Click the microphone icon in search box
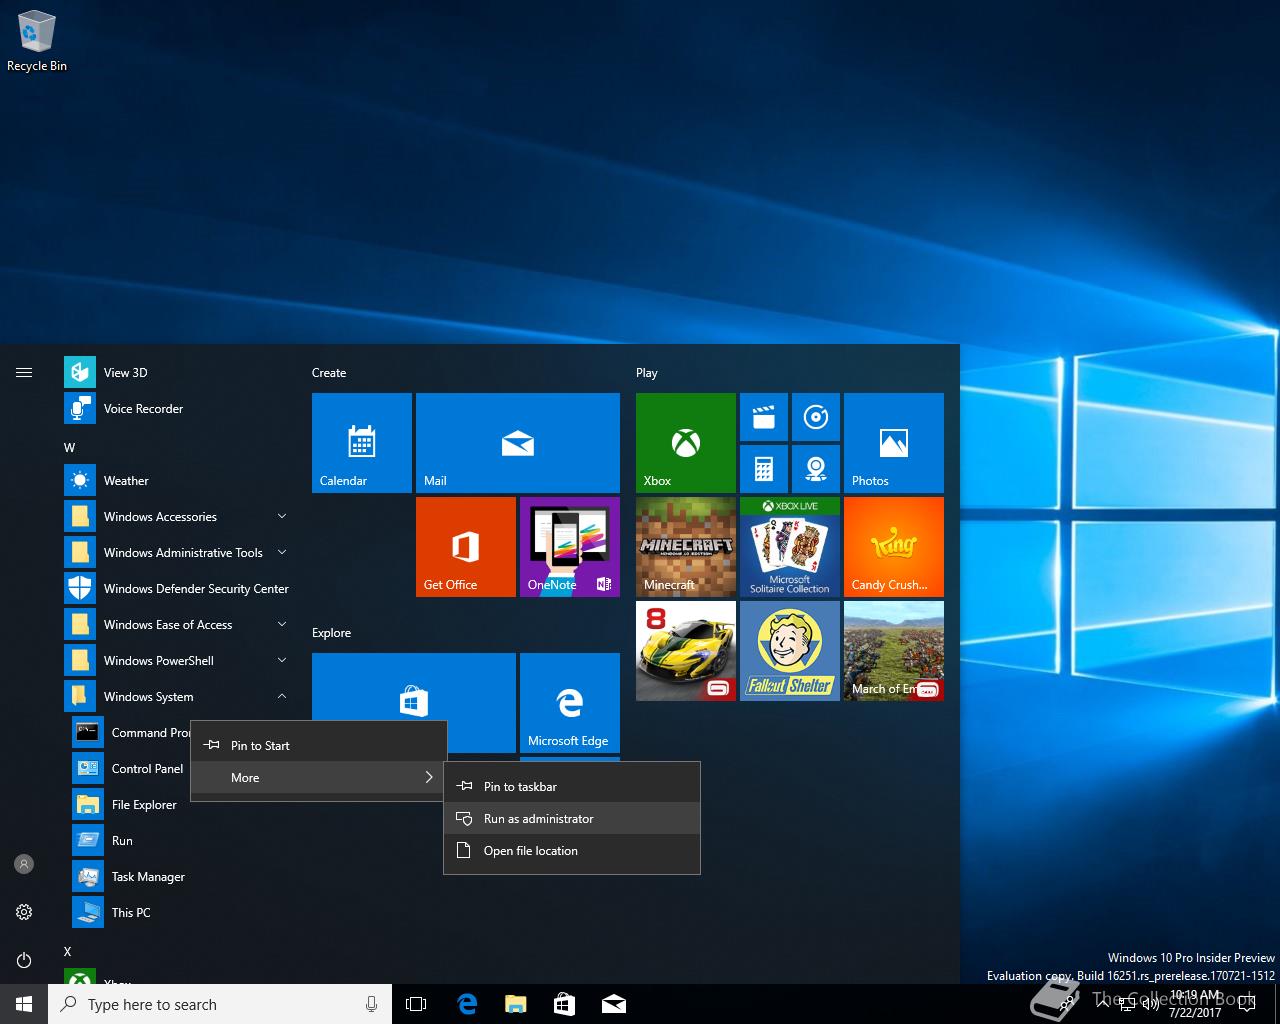The width and height of the screenshot is (1280, 1024). [x=372, y=1004]
